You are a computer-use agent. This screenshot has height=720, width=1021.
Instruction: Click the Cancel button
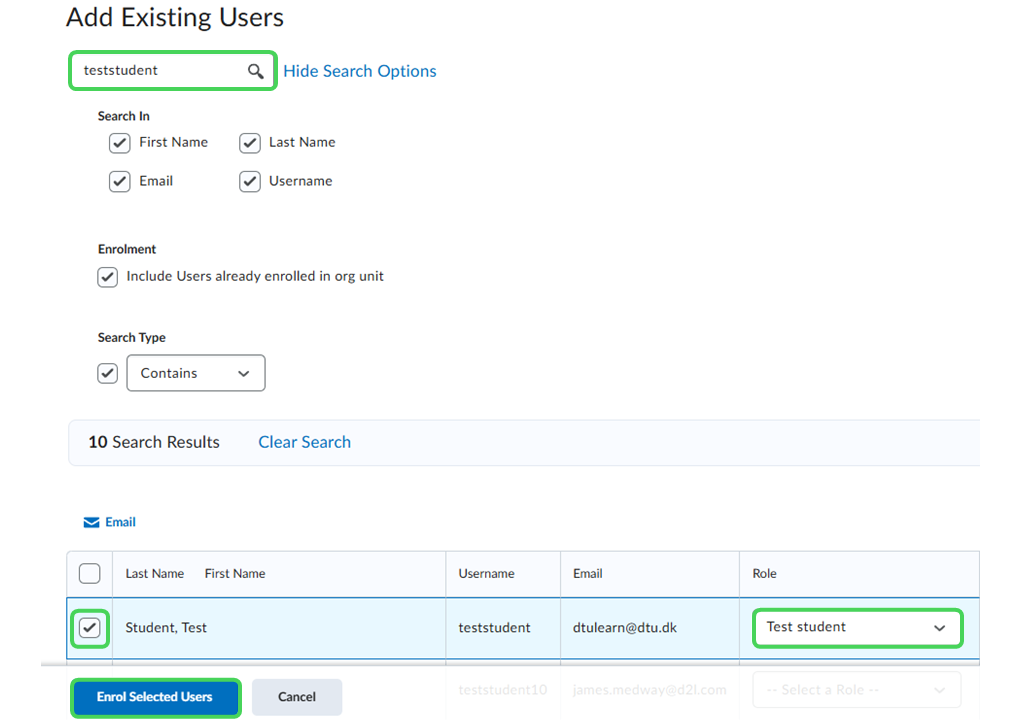point(297,697)
